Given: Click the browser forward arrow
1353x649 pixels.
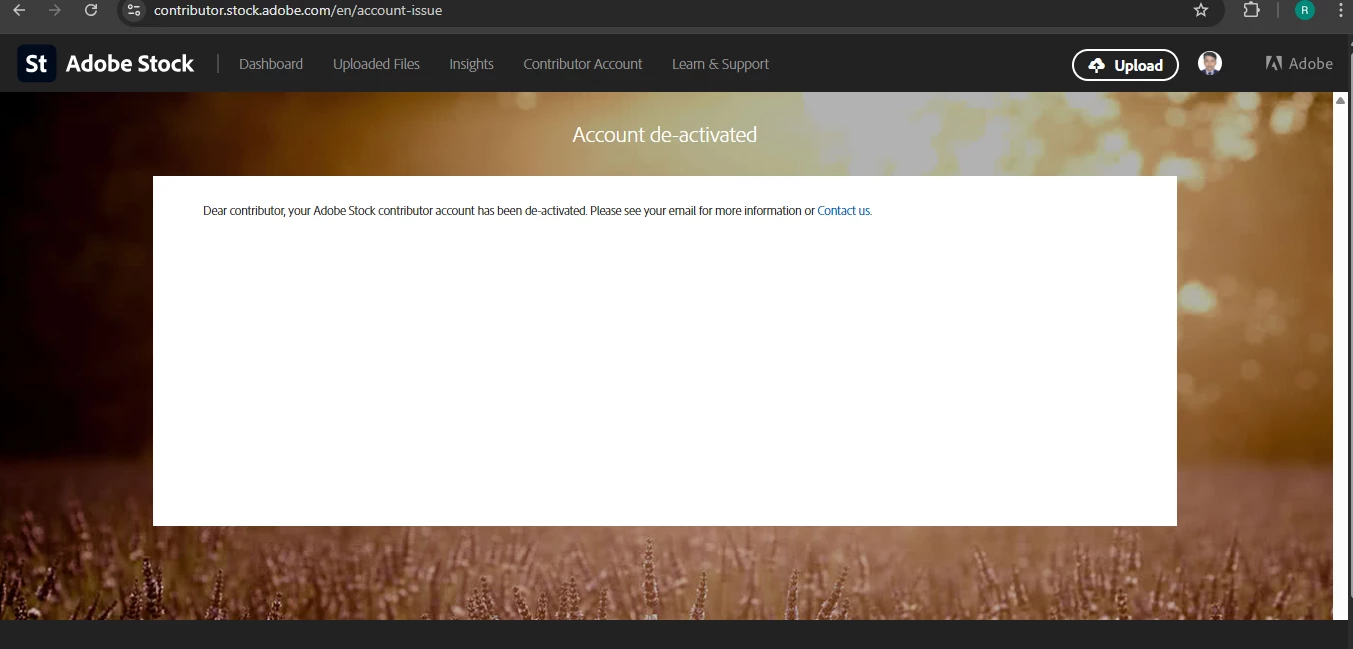Looking at the screenshot, I should [55, 10].
